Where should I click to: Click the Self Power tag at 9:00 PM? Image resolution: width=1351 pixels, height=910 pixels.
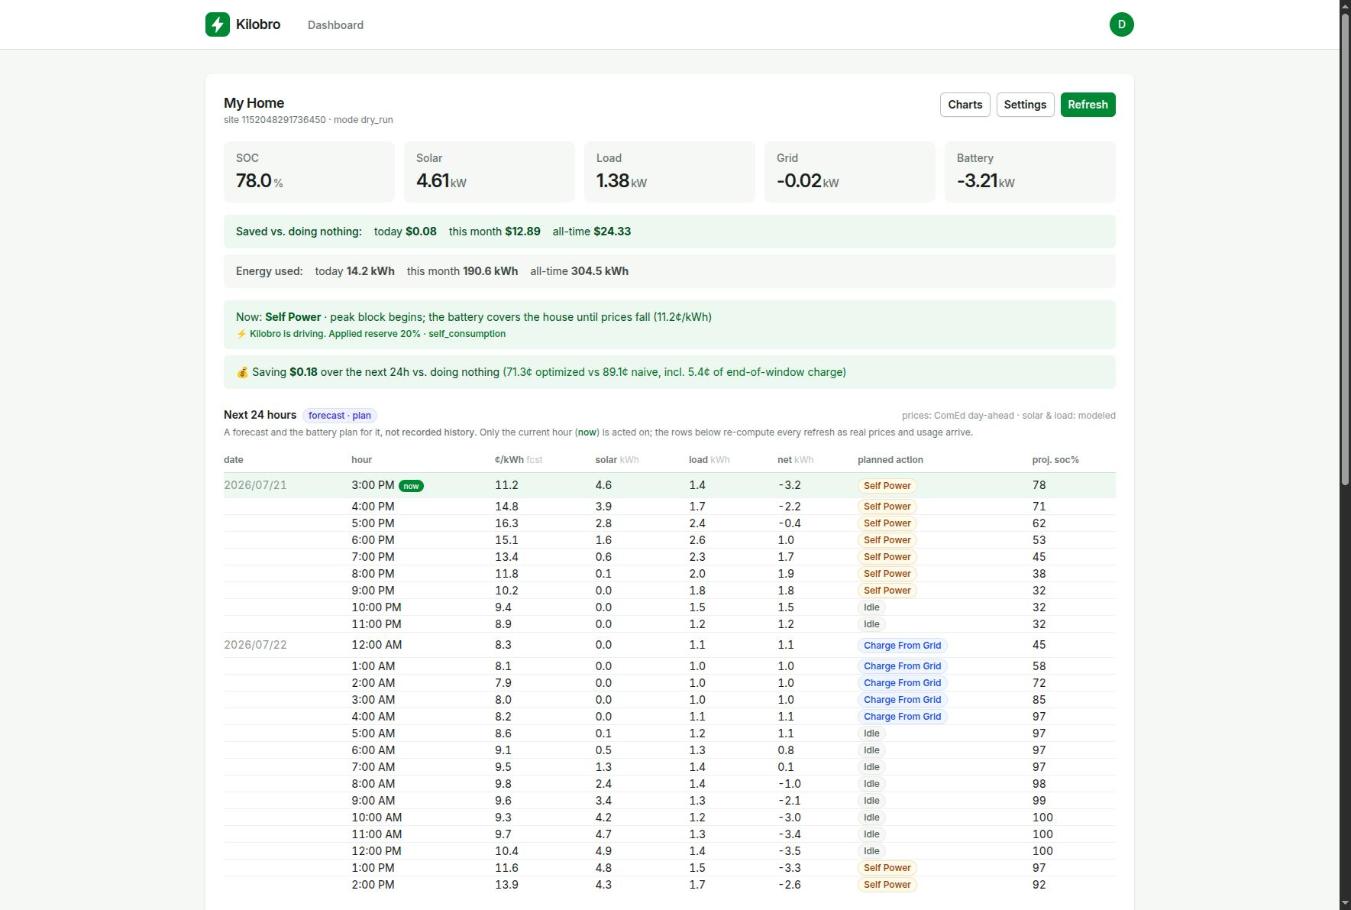tap(887, 591)
